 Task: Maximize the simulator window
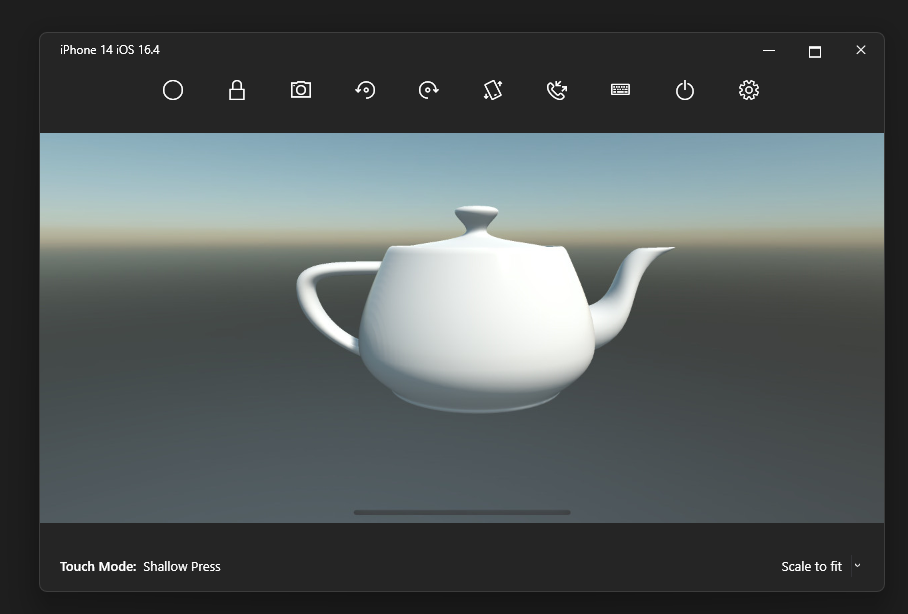click(x=815, y=51)
